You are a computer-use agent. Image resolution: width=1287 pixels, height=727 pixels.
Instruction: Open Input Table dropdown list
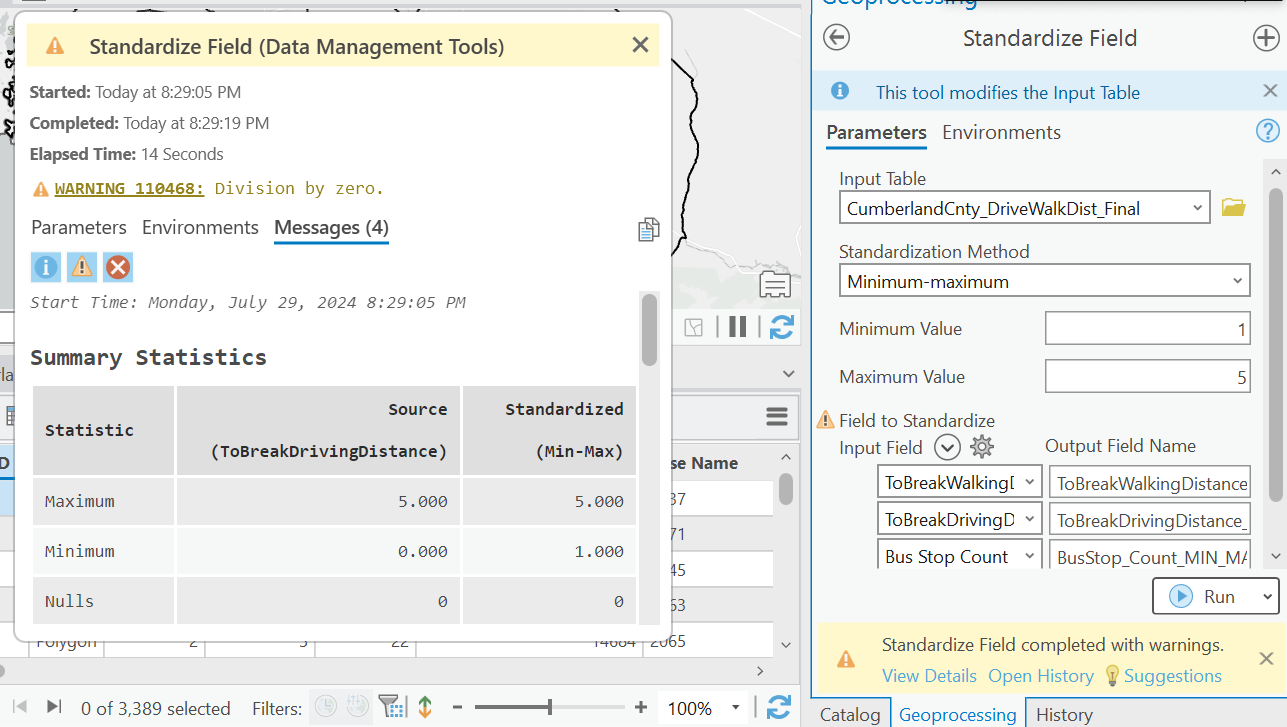1198,208
